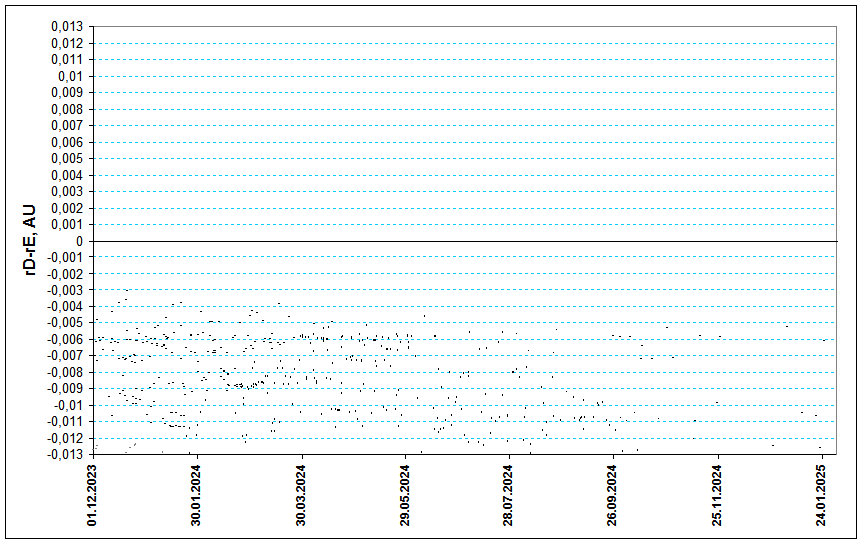This screenshot has height=544, width=863.
Task: Click the 24.01.2025 date label
Action: point(821,496)
